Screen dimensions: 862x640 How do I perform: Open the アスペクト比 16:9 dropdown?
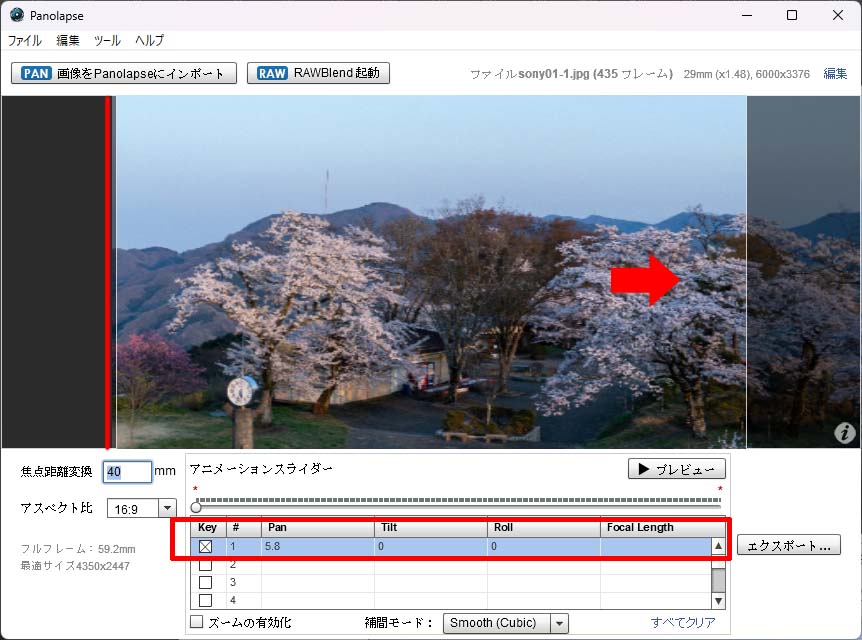coord(141,508)
